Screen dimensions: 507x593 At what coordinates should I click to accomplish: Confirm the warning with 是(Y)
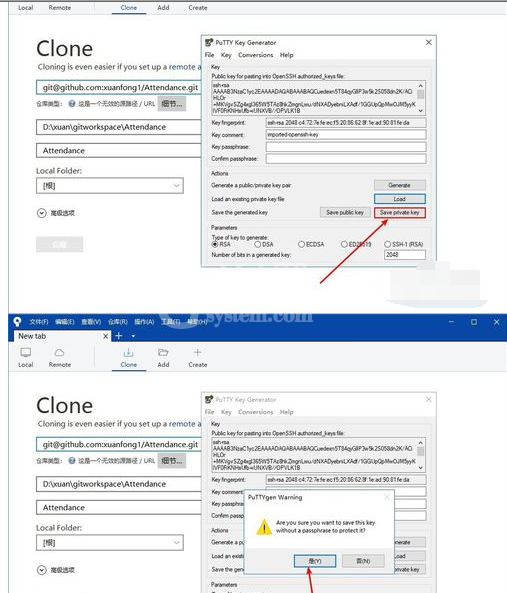click(315, 561)
